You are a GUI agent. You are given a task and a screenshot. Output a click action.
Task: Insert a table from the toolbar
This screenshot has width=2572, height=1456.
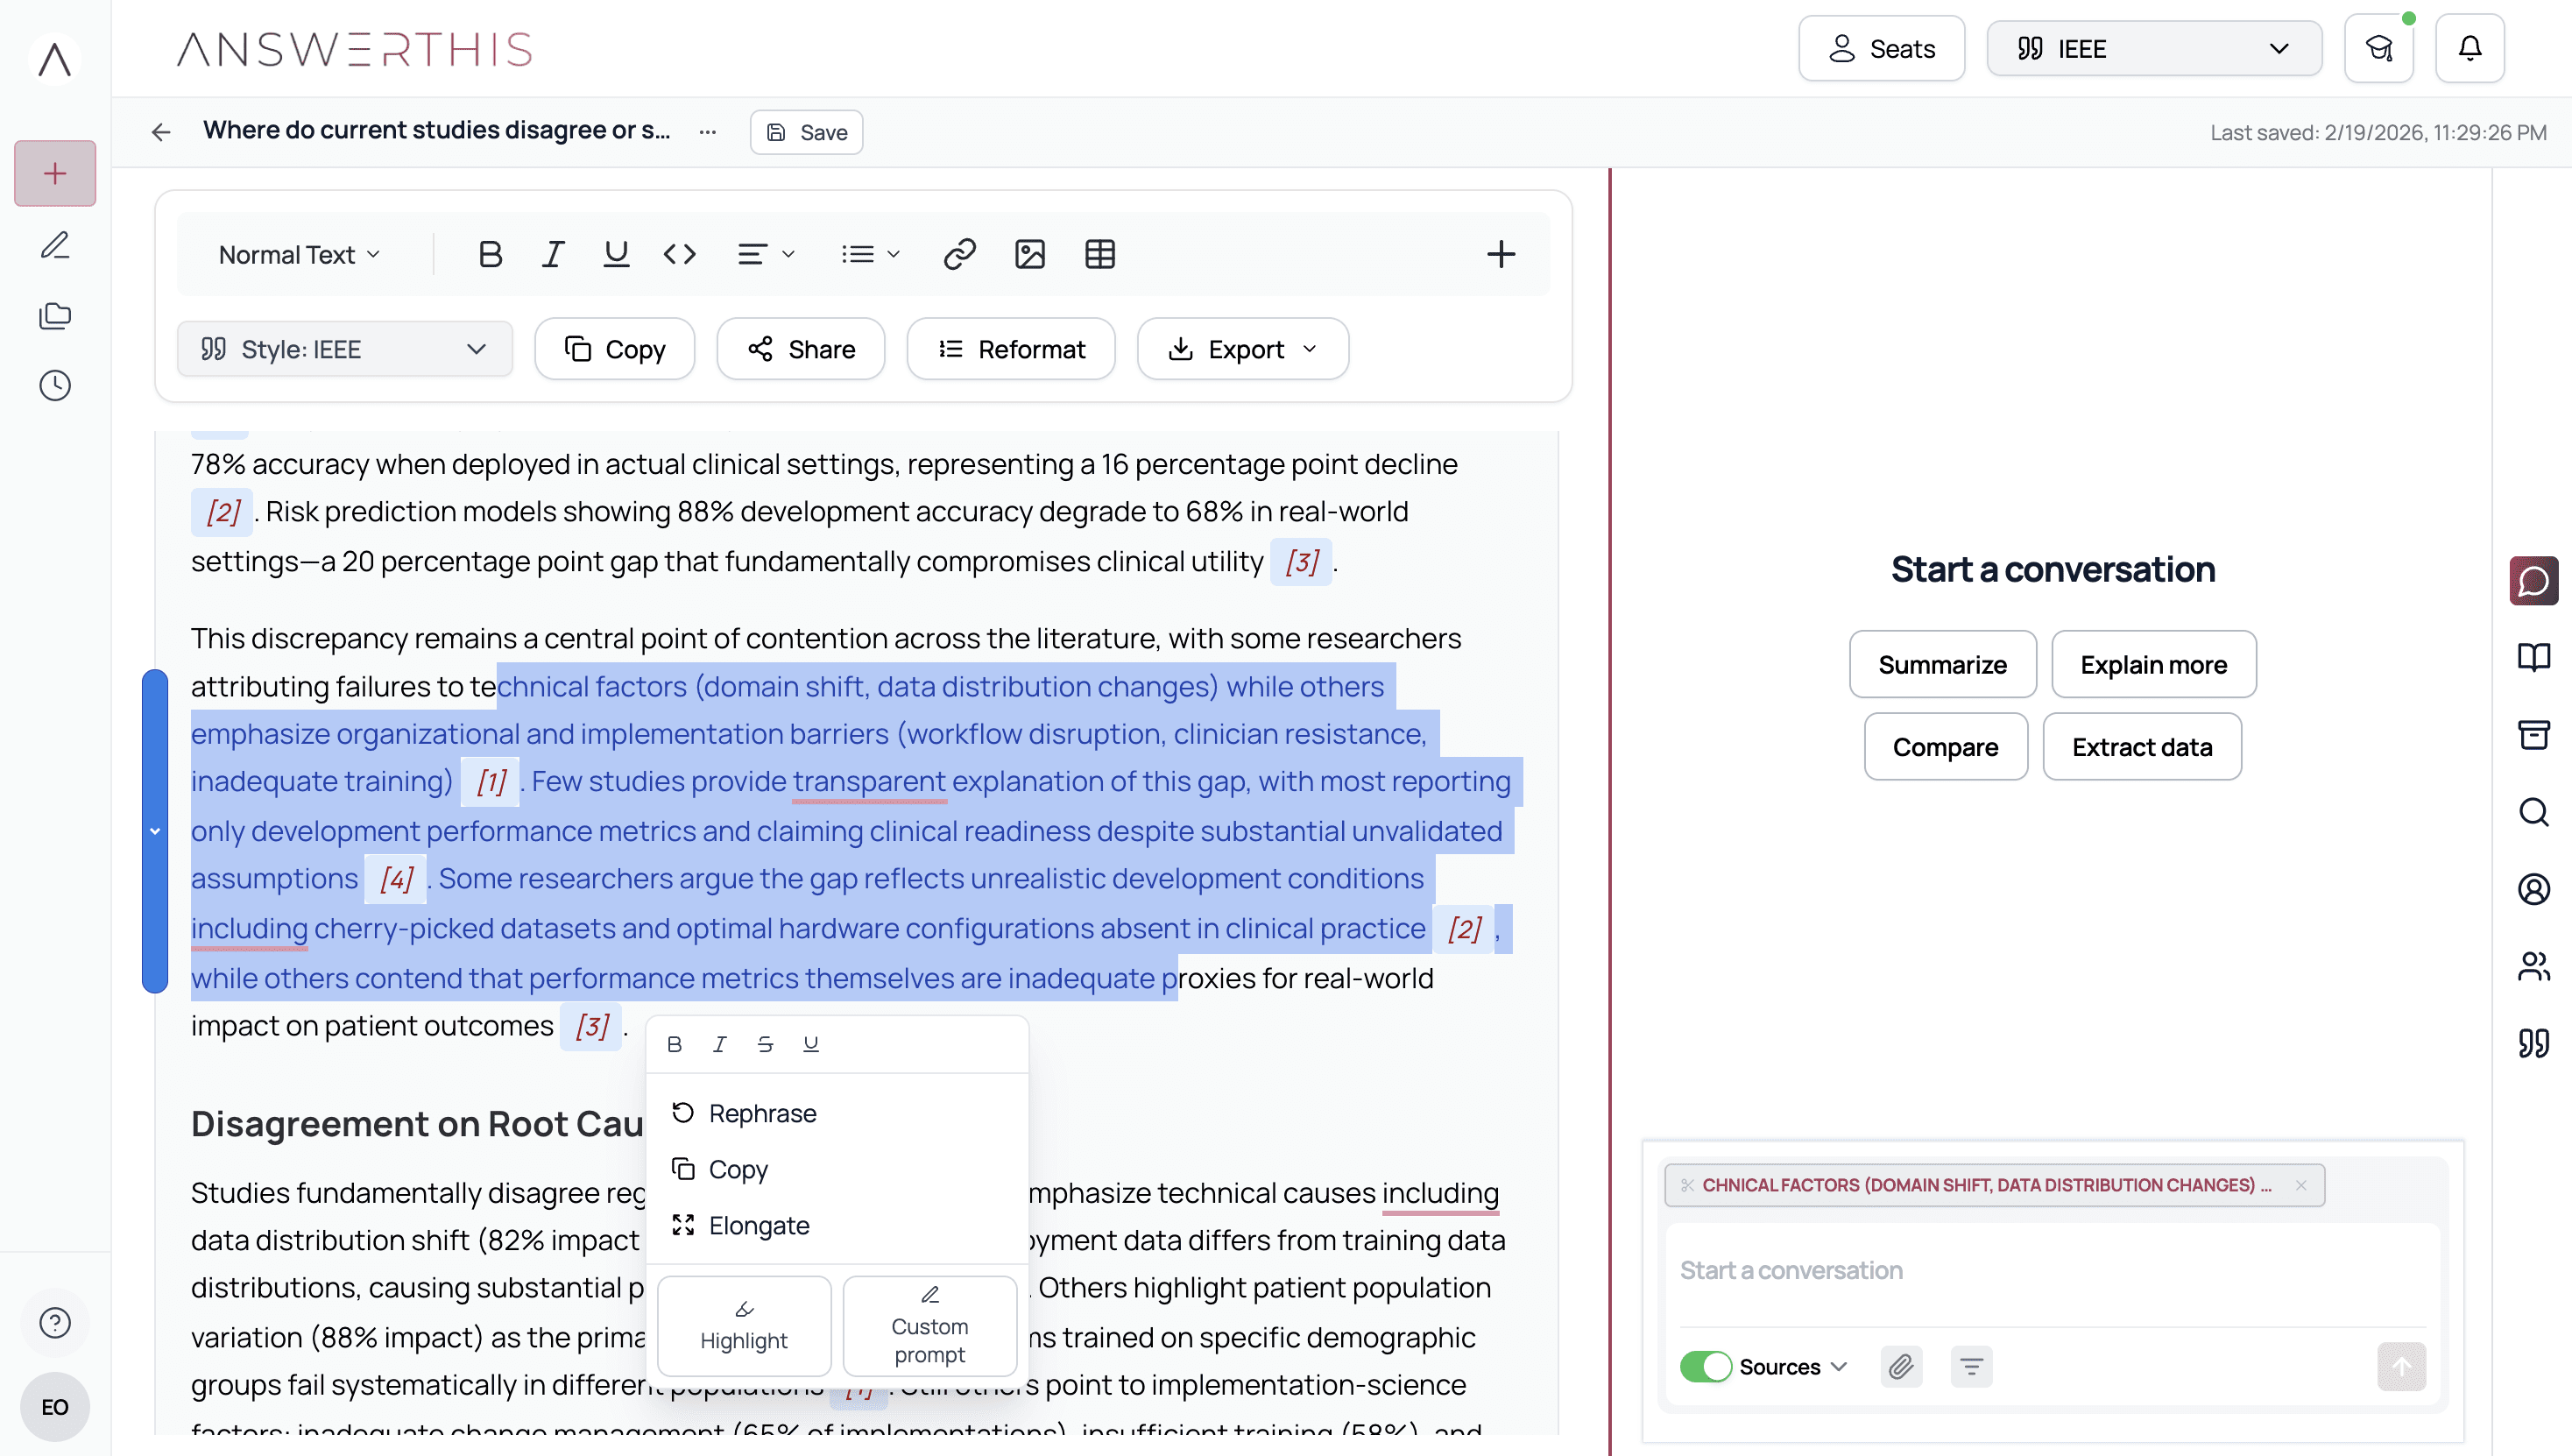(1099, 254)
